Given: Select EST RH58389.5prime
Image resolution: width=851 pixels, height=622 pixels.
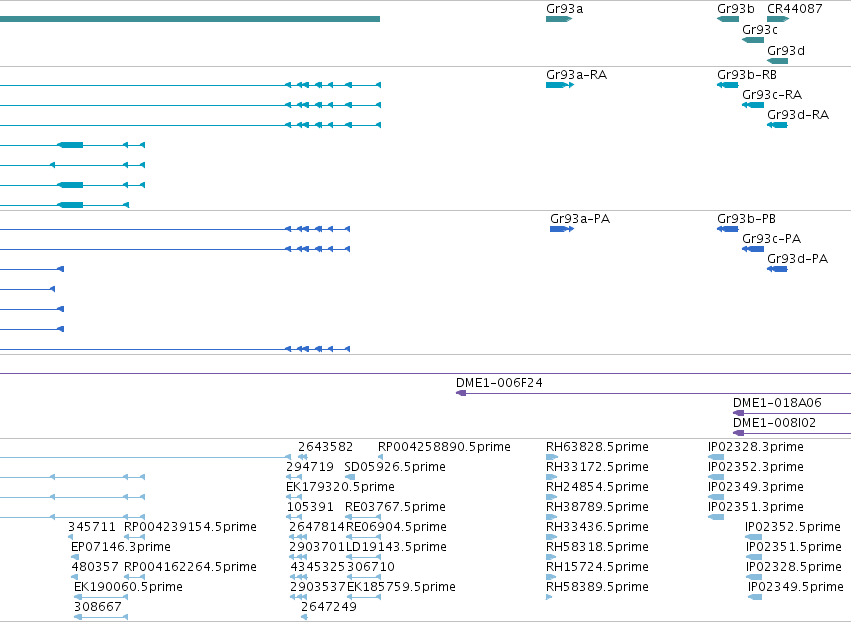Looking at the screenshot, I should pyautogui.click(x=597, y=587).
